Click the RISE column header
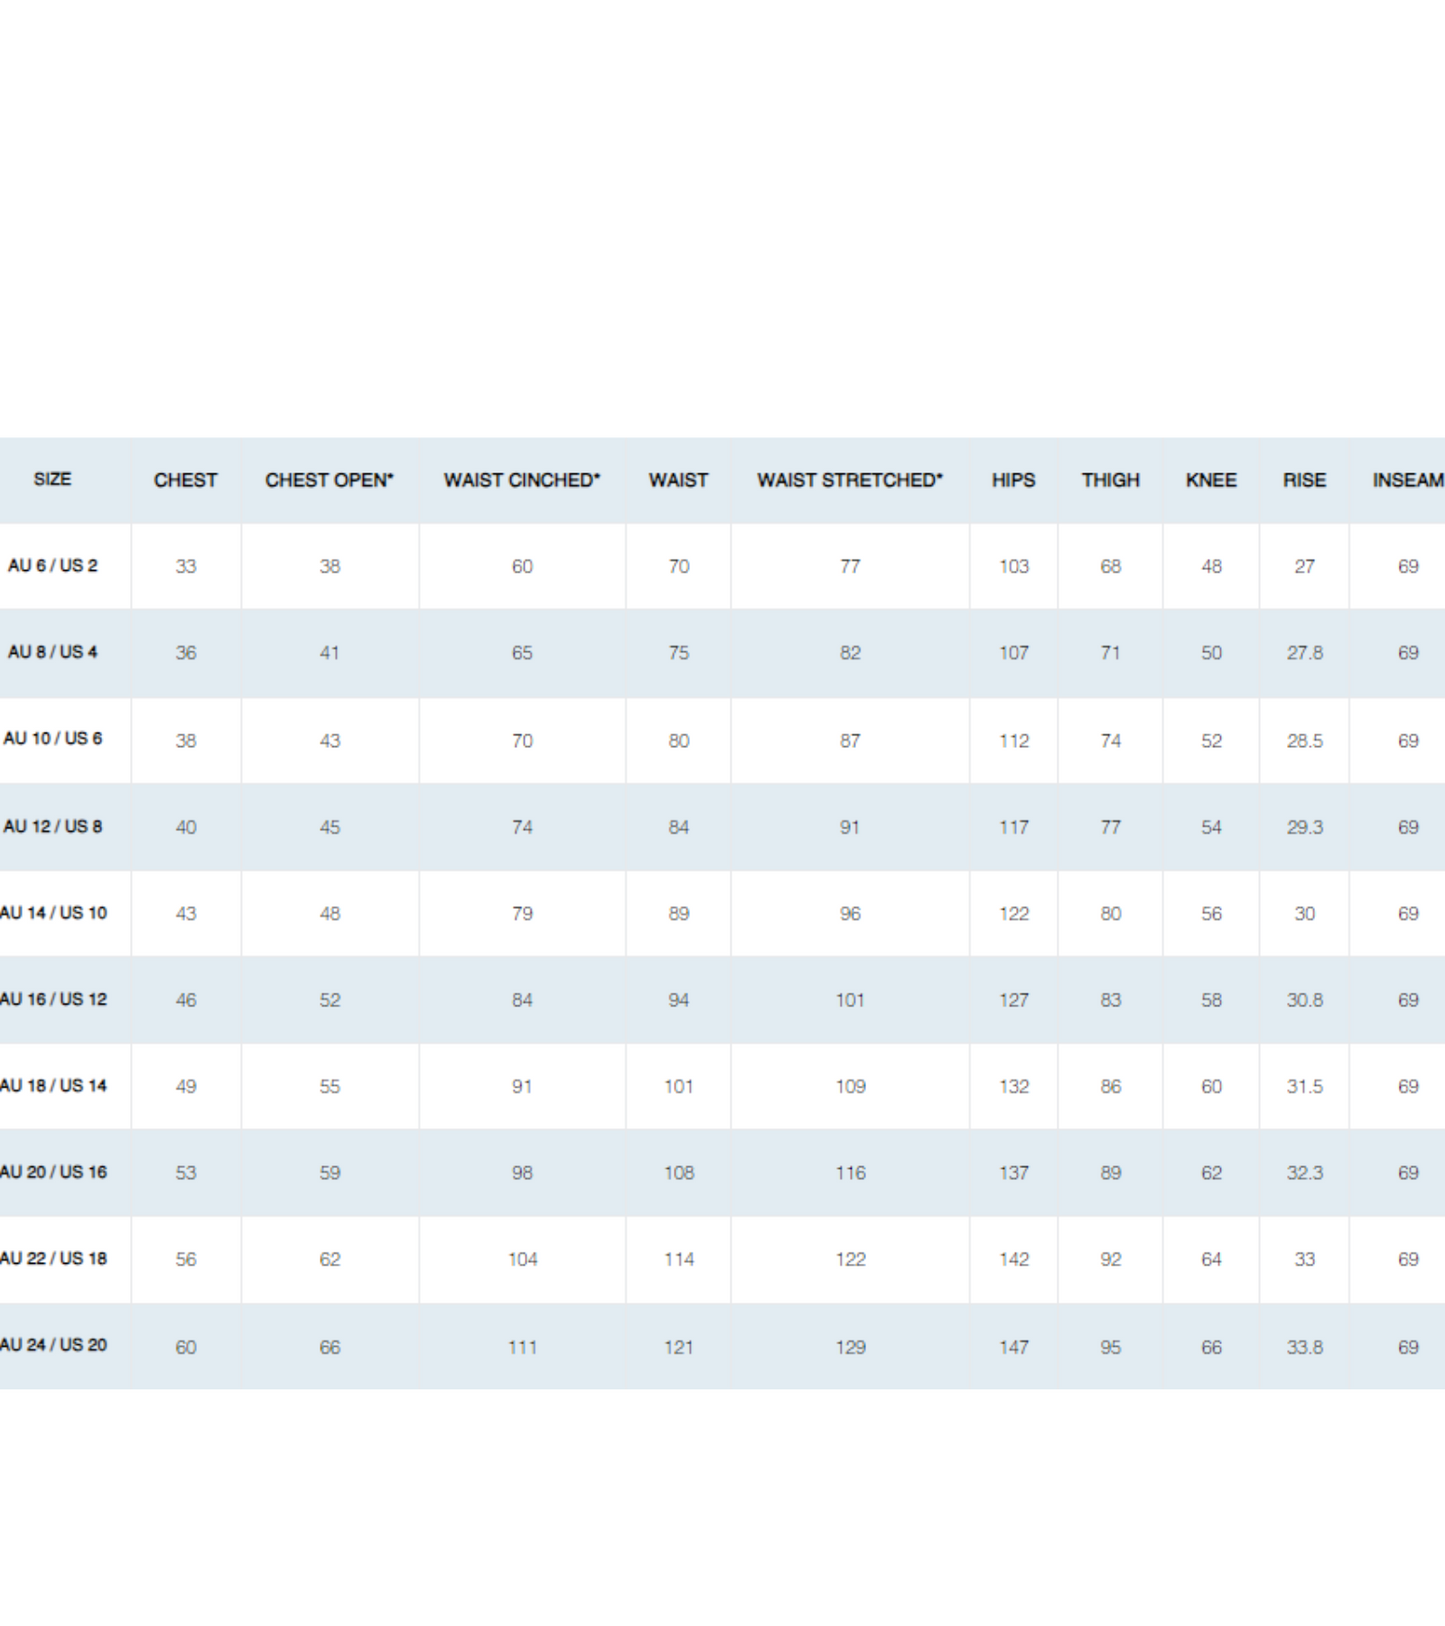The width and height of the screenshot is (1445, 1626). point(1304,480)
